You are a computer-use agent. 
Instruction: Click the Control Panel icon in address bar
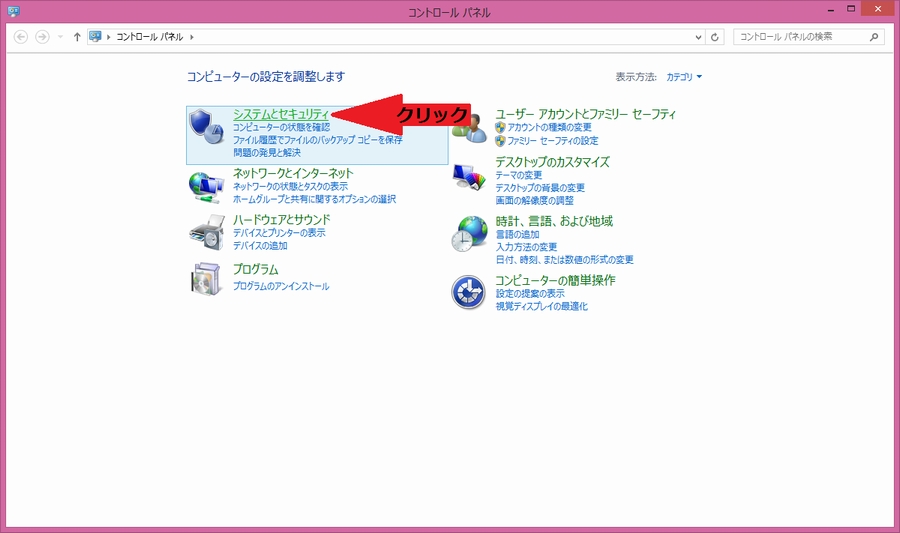pyautogui.click(x=95, y=37)
